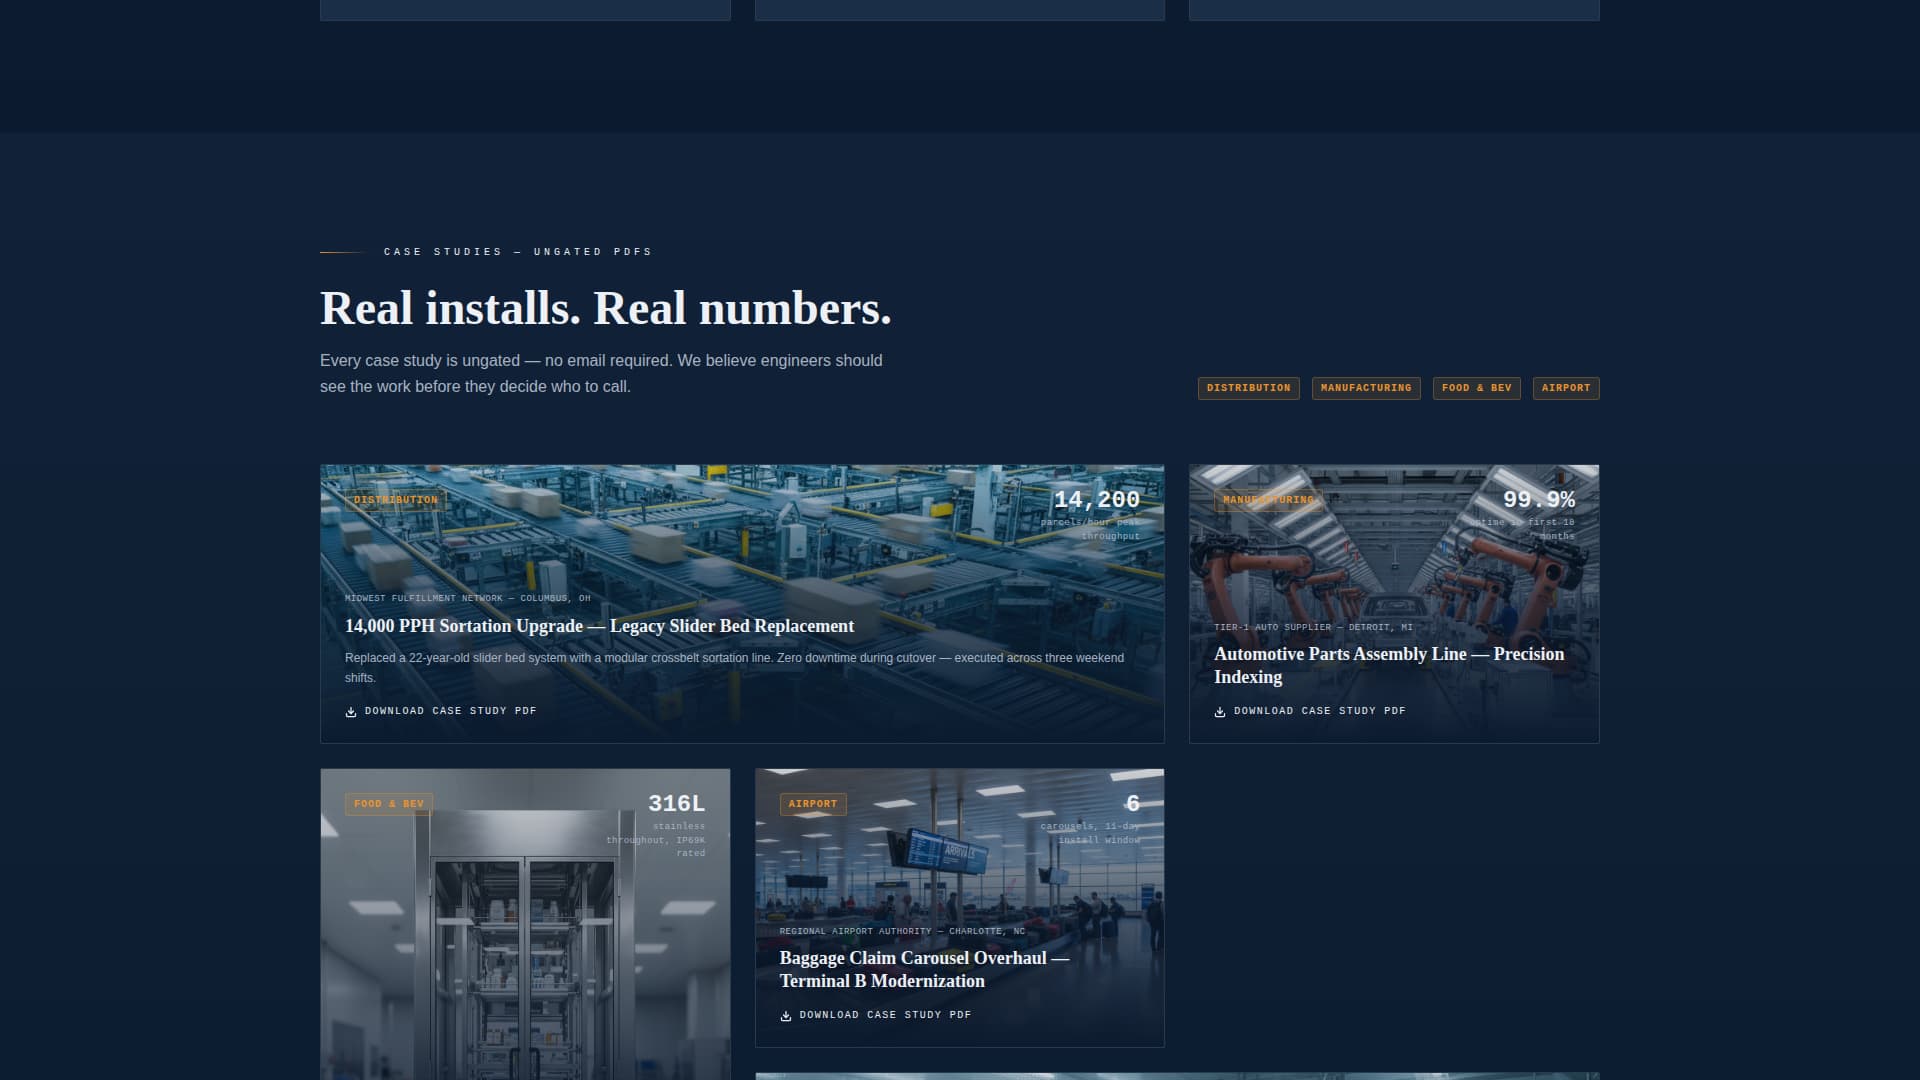The image size is (1920, 1080).
Task: Open the Automotive Parts Assembly Line case study
Action: [1388, 665]
